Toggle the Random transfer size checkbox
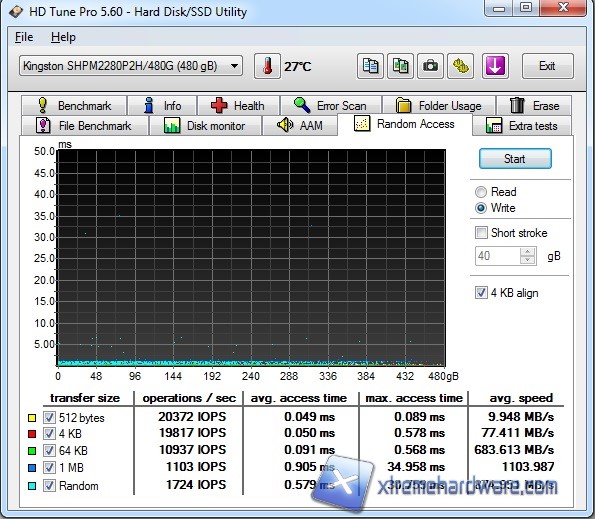595x519 pixels. point(49,486)
